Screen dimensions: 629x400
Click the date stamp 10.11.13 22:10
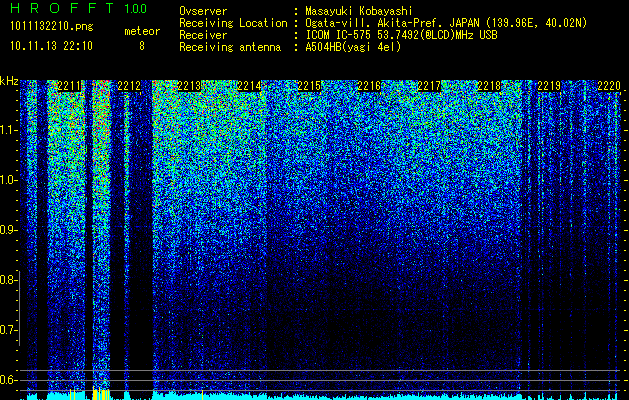[x=51, y=46]
